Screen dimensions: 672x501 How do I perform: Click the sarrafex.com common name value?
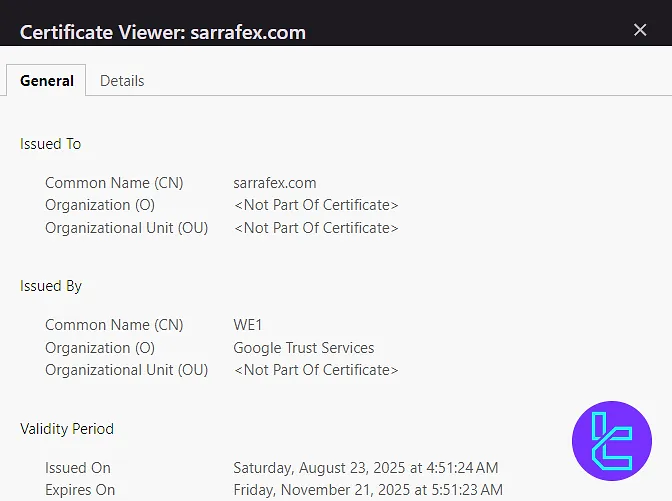275,183
